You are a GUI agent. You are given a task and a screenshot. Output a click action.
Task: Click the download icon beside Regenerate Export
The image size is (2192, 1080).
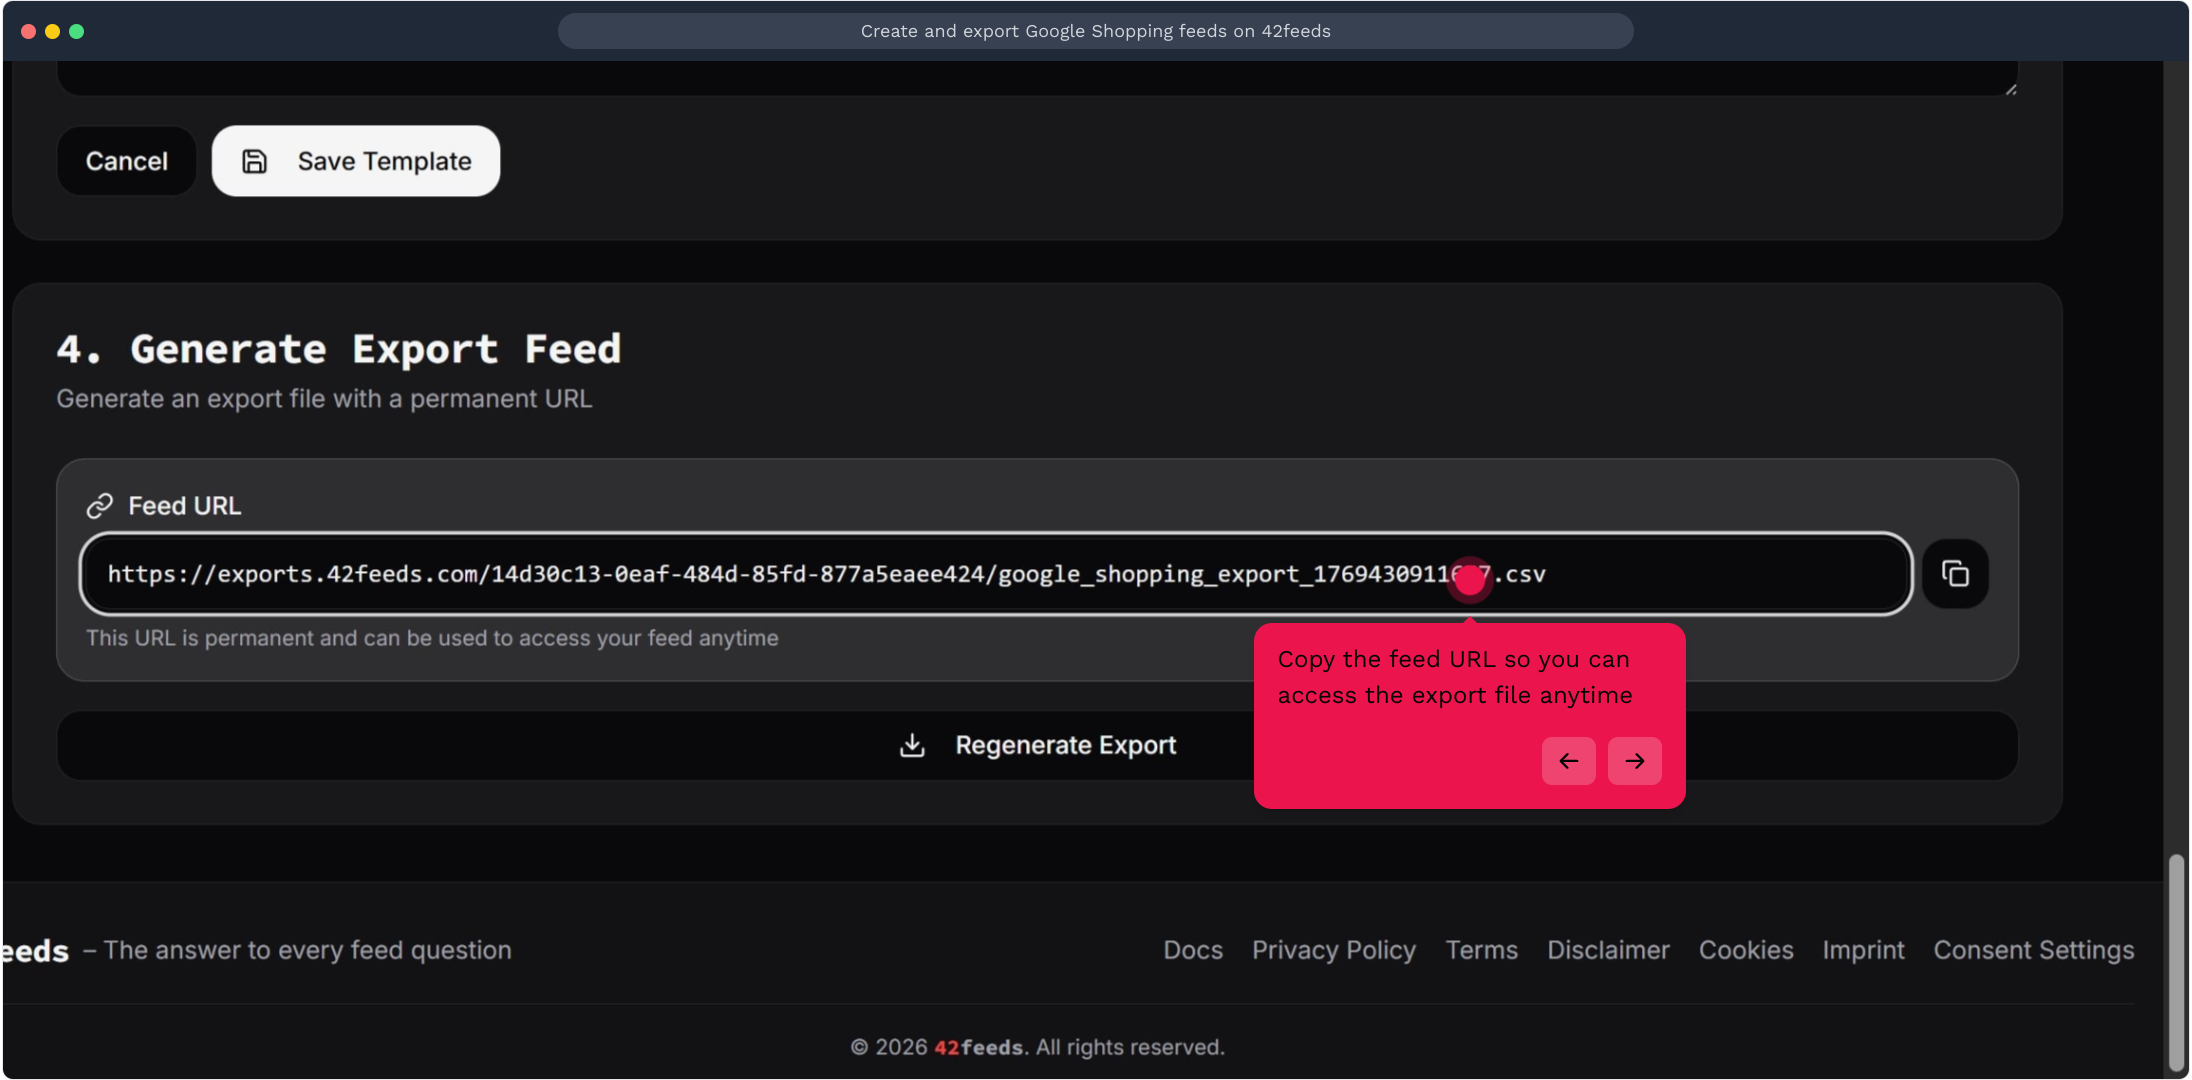[912, 745]
